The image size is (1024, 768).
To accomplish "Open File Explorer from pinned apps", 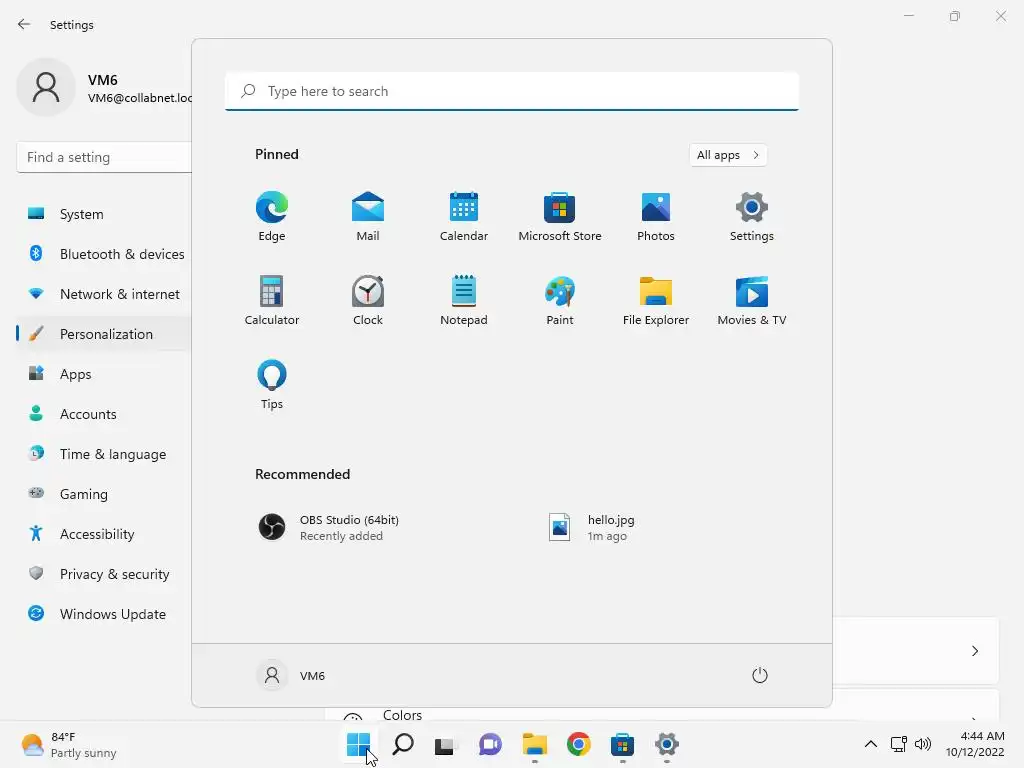I will coord(656,300).
